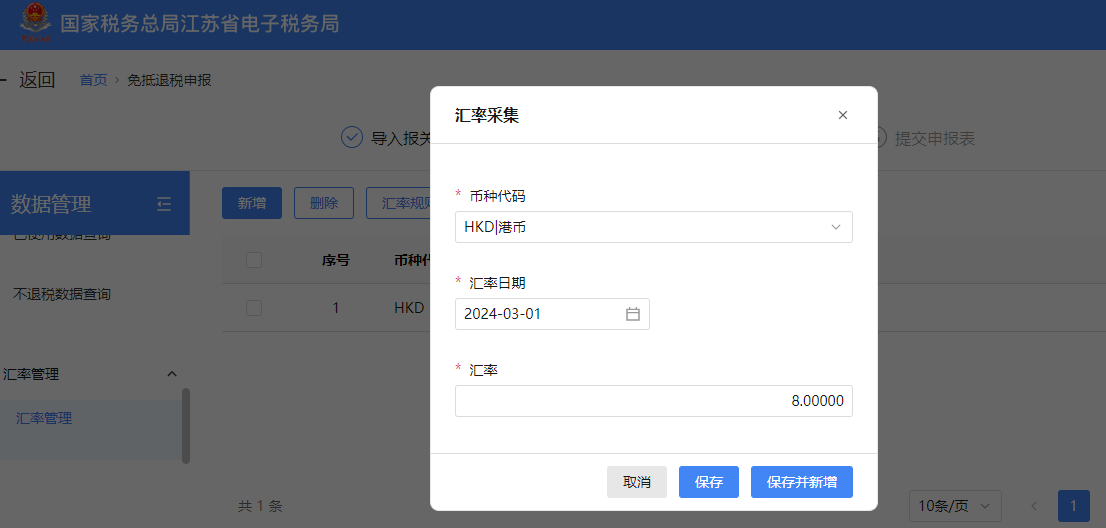The image size is (1106, 528).
Task: Close the 汇率采集 dialog with X icon
Action: click(x=842, y=115)
